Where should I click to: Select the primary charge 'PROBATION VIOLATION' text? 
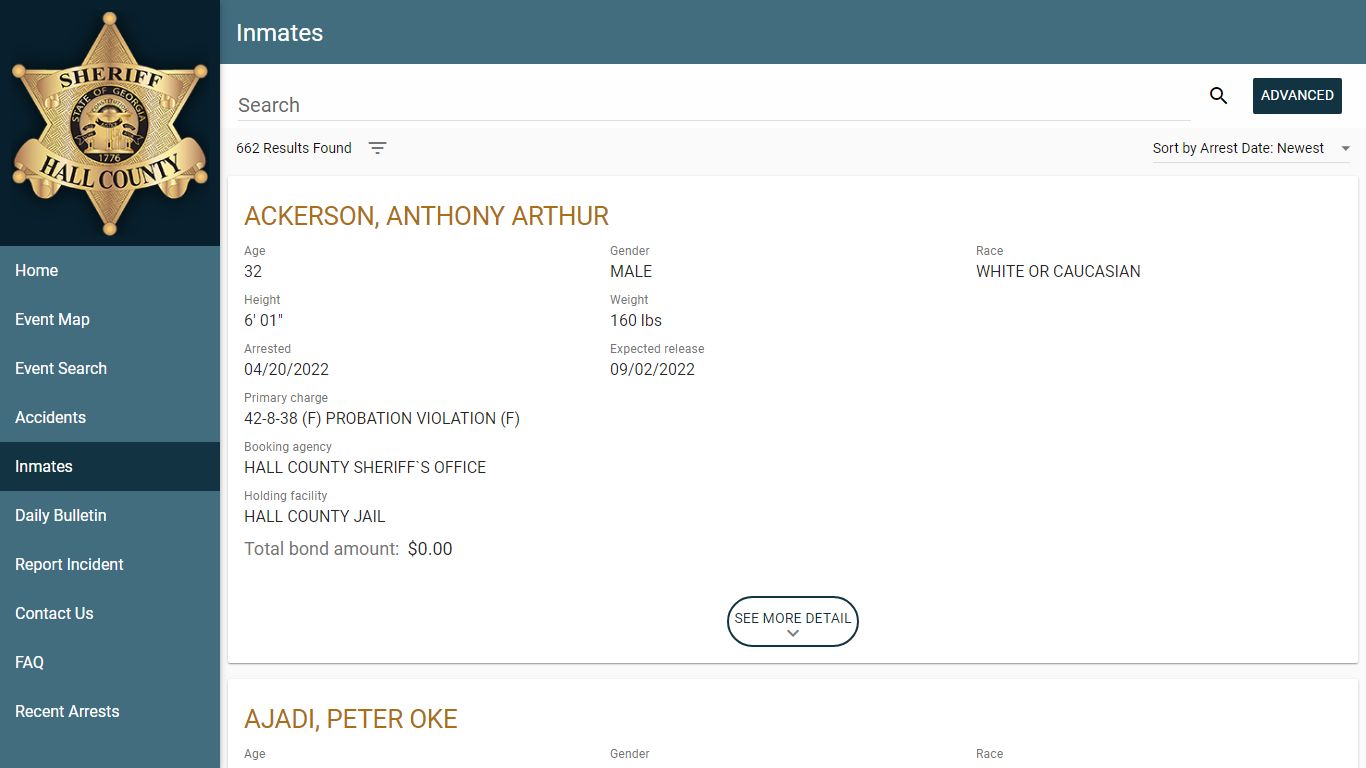tap(382, 418)
